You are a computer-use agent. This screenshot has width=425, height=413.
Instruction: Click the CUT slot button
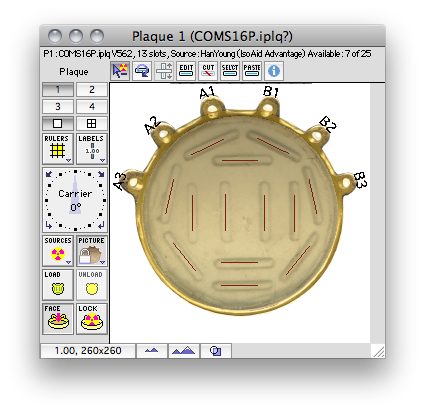point(208,71)
